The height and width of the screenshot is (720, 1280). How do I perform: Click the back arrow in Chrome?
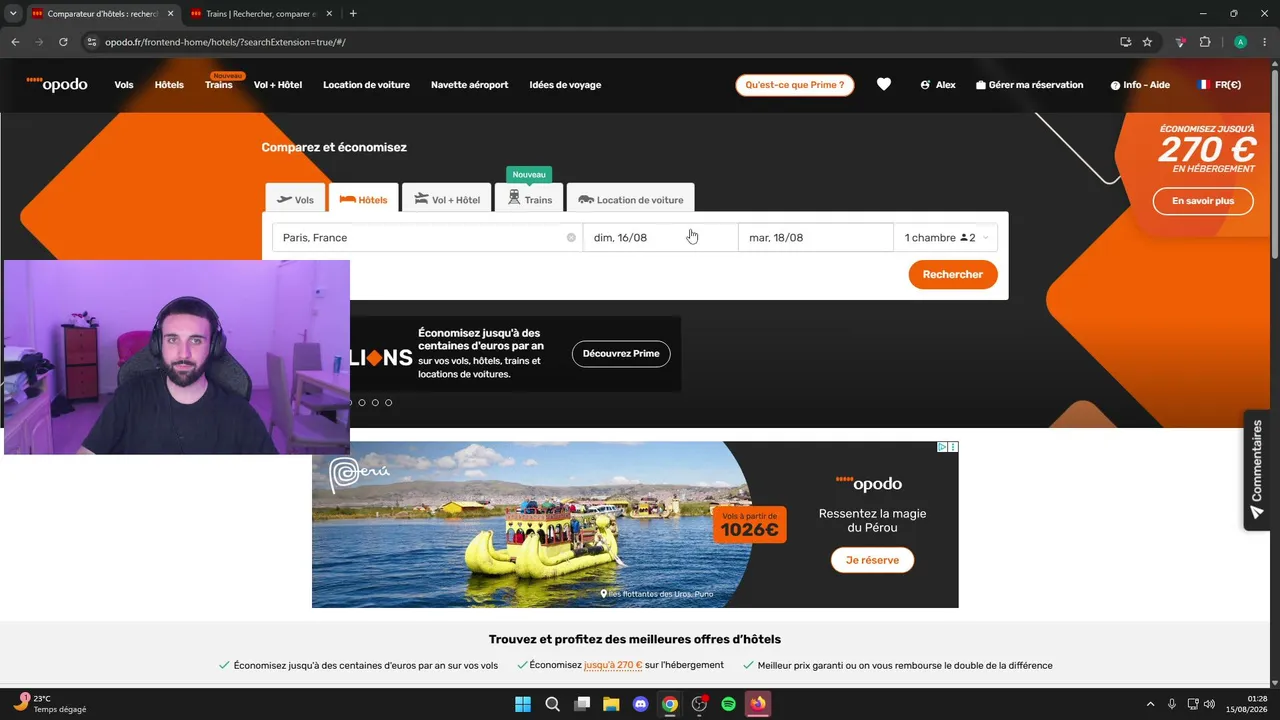(x=15, y=42)
